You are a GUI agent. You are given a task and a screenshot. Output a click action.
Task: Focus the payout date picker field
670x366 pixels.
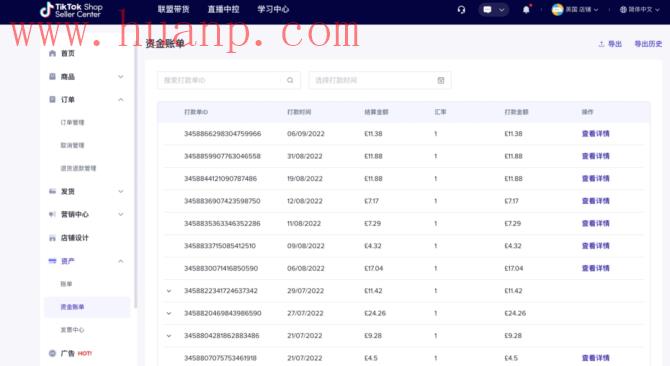[x=380, y=80]
